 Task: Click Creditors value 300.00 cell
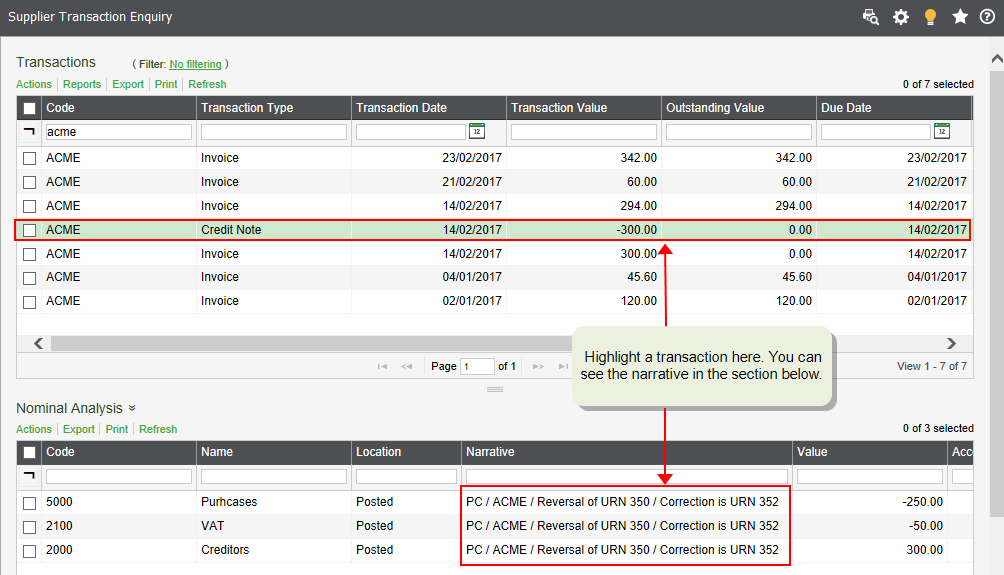[925, 550]
